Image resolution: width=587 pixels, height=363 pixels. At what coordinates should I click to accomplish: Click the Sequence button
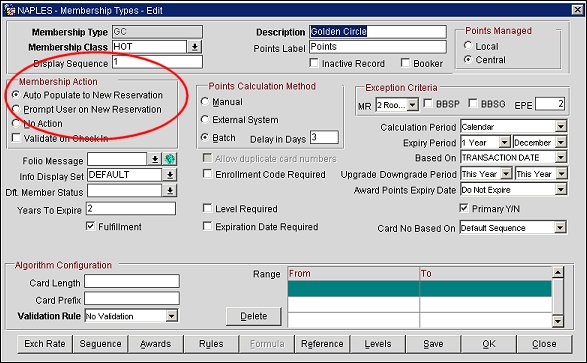[x=100, y=344]
